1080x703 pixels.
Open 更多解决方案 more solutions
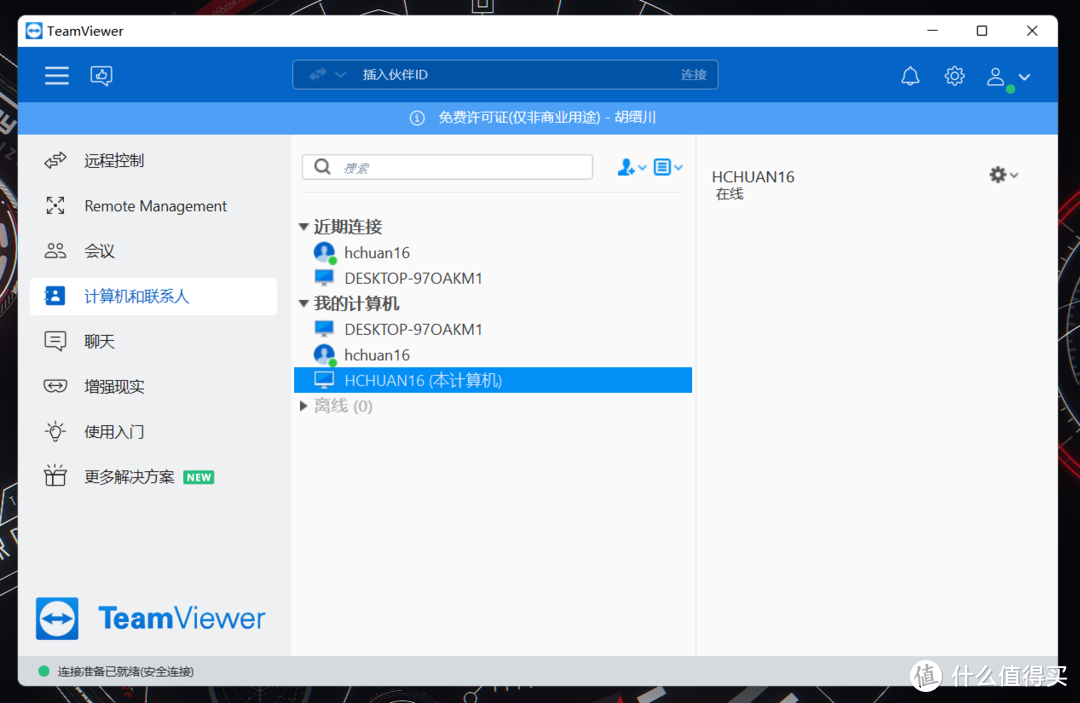[x=154, y=477]
